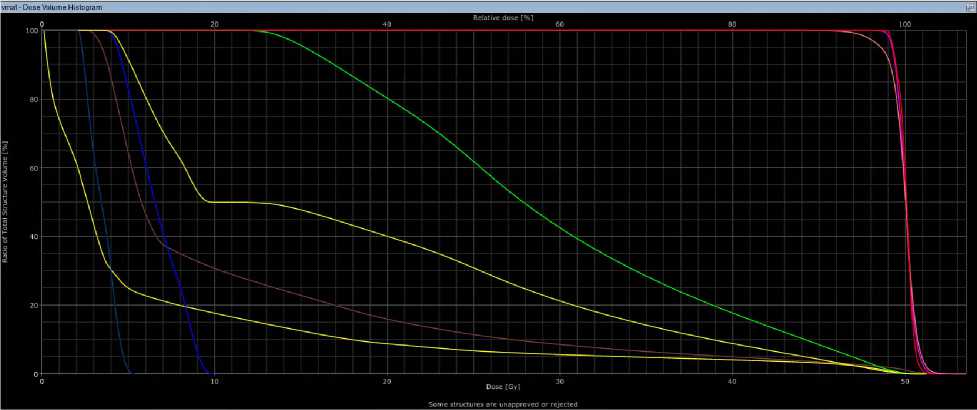
Task: Click the 30 tick on the Dose [Gy] axis
Action: tap(560, 380)
